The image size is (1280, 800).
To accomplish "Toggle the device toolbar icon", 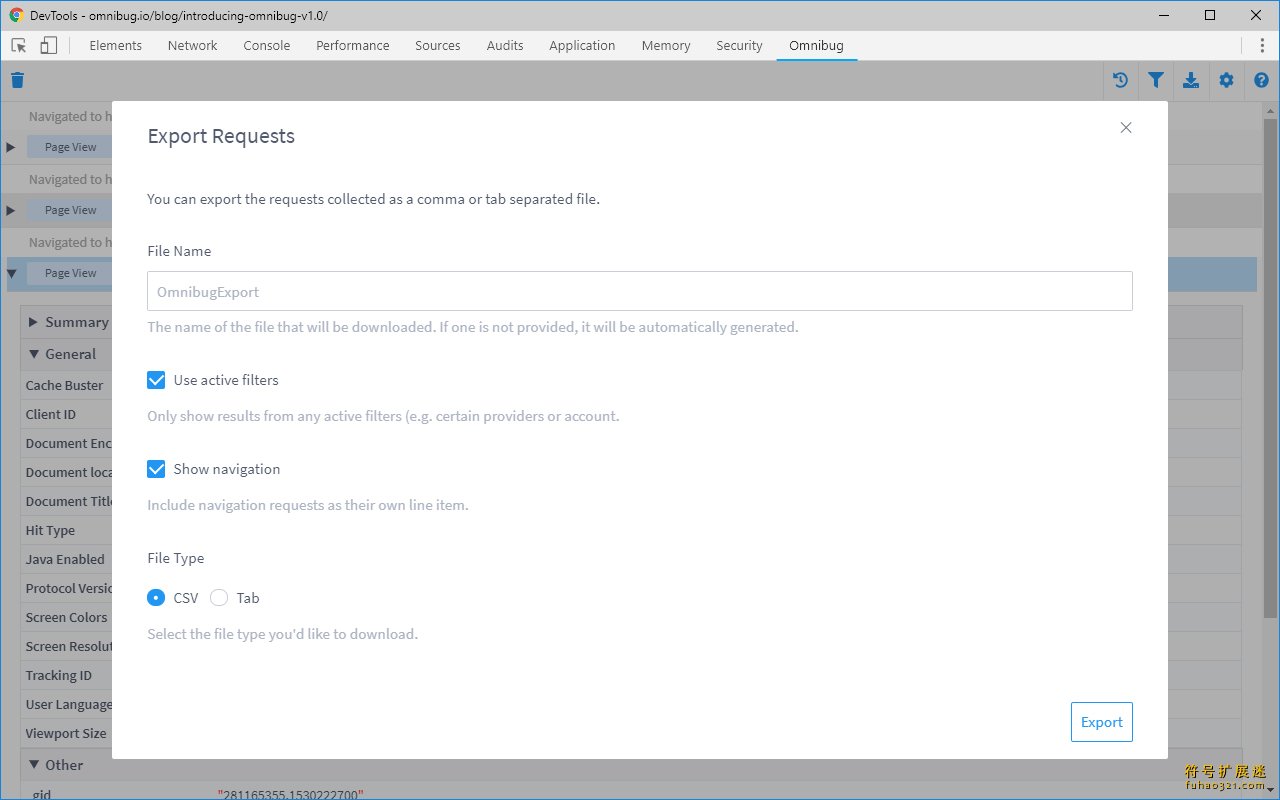I will [x=48, y=45].
